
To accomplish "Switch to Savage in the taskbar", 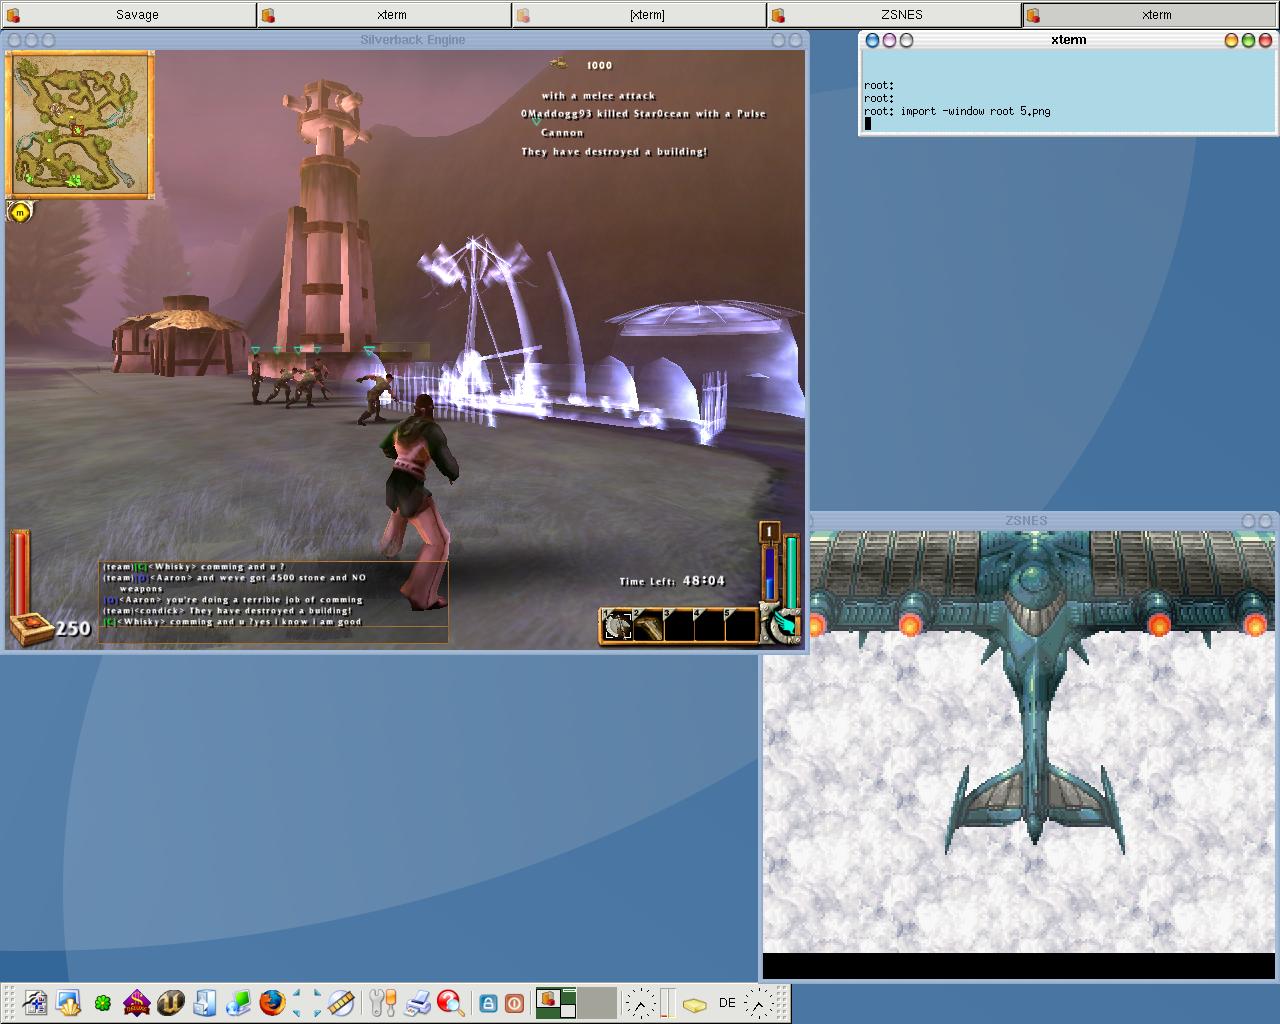I will 128,14.
